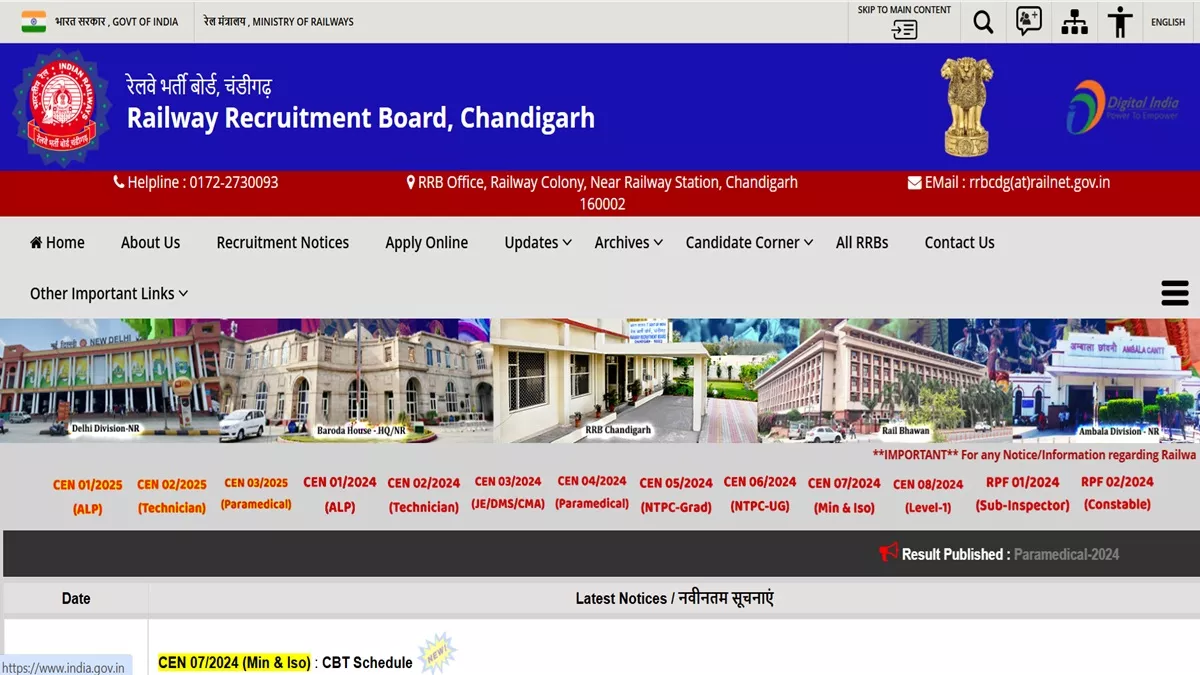Click Ministry of Railways header link
The width and height of the screenshot is (1200, 675).
pos(278,22)
